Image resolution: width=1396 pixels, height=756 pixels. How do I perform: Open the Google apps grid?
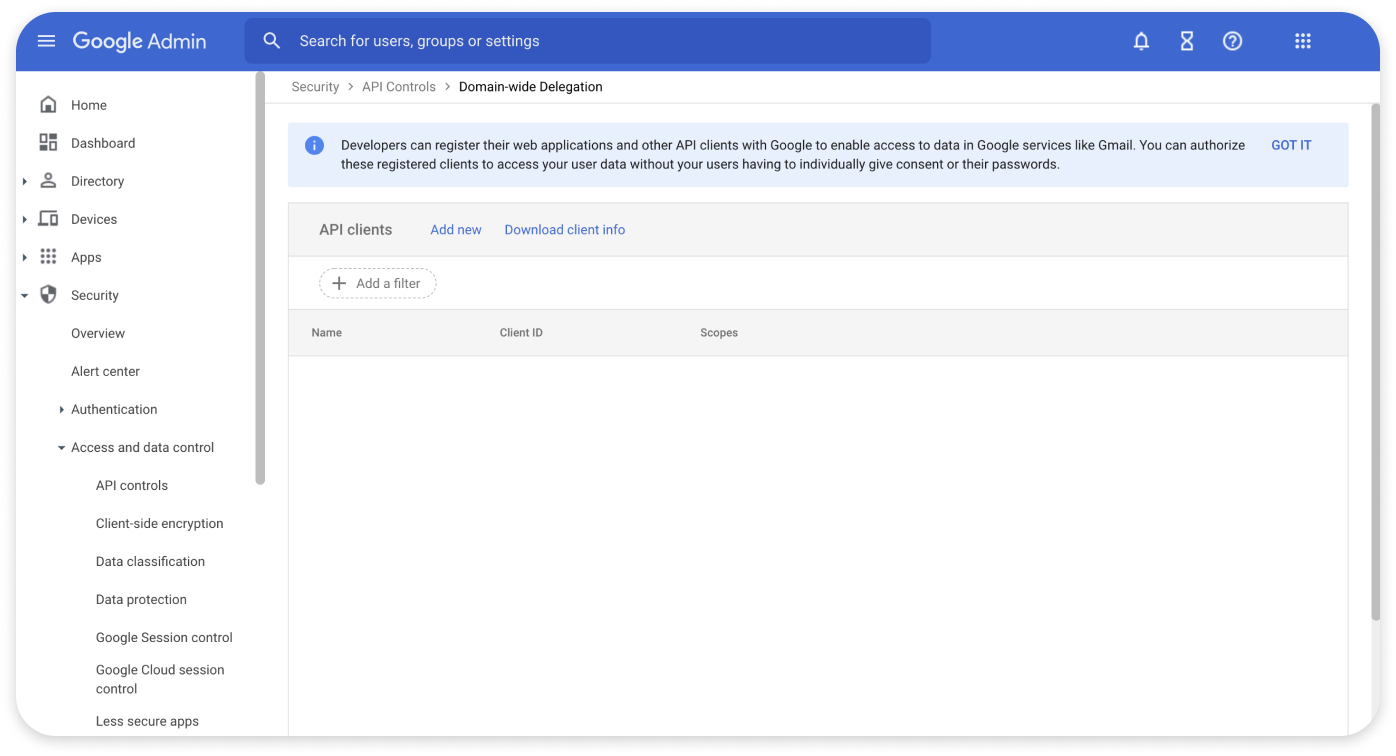[x=1303, y=41]
